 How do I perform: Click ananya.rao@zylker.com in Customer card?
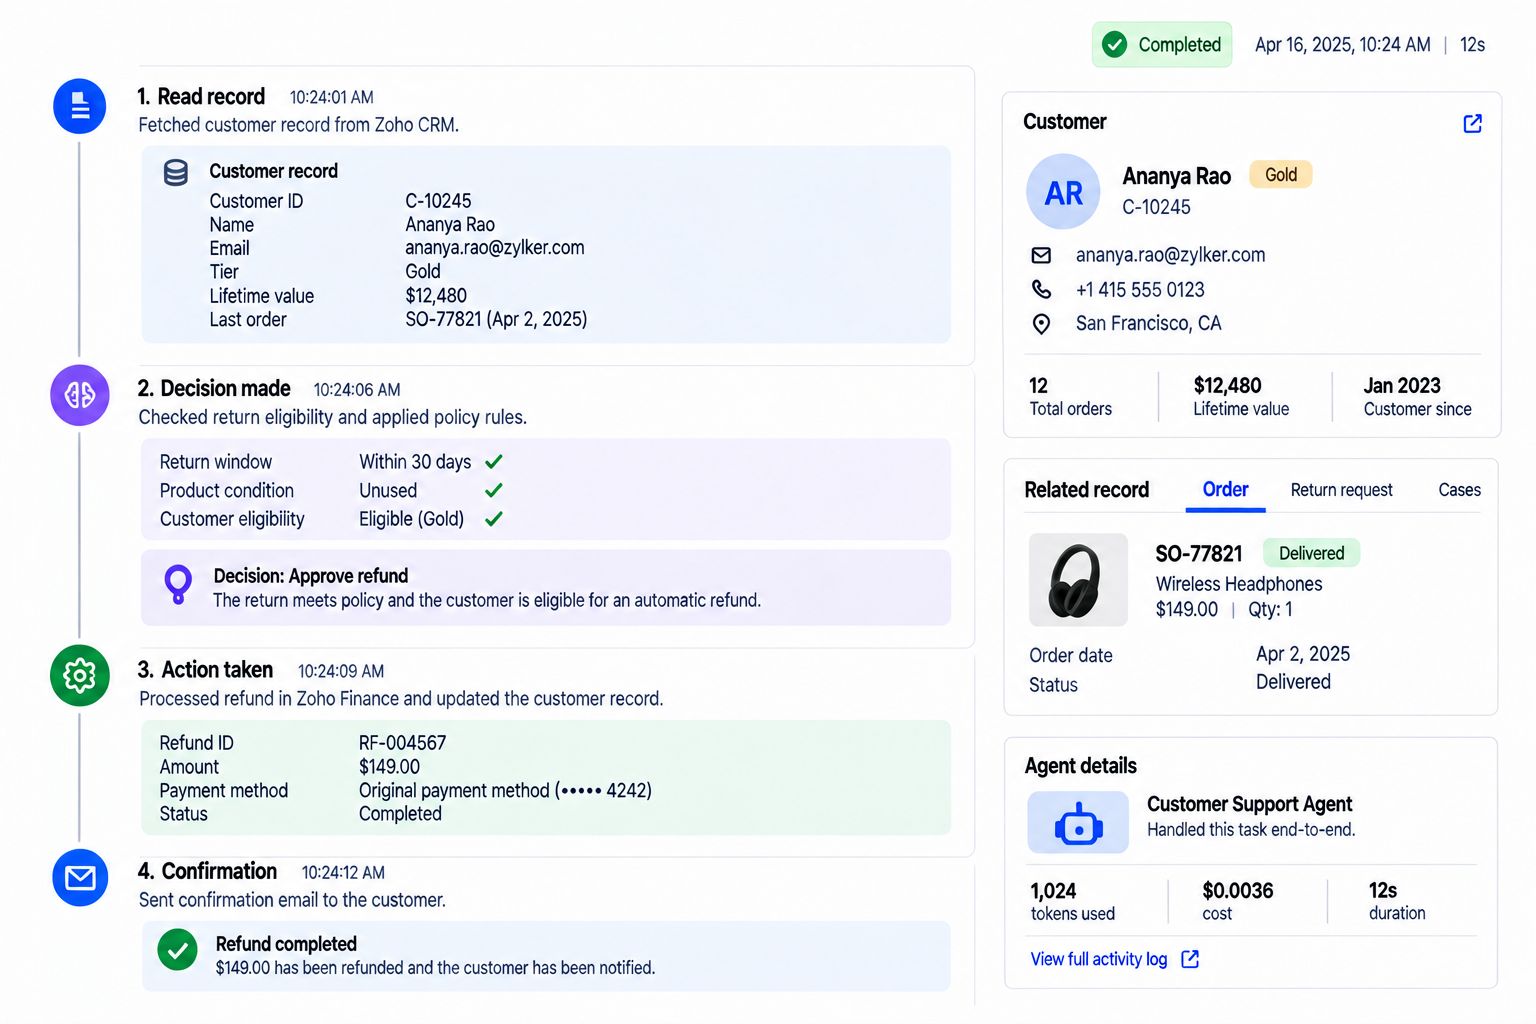coord(1170,255)
